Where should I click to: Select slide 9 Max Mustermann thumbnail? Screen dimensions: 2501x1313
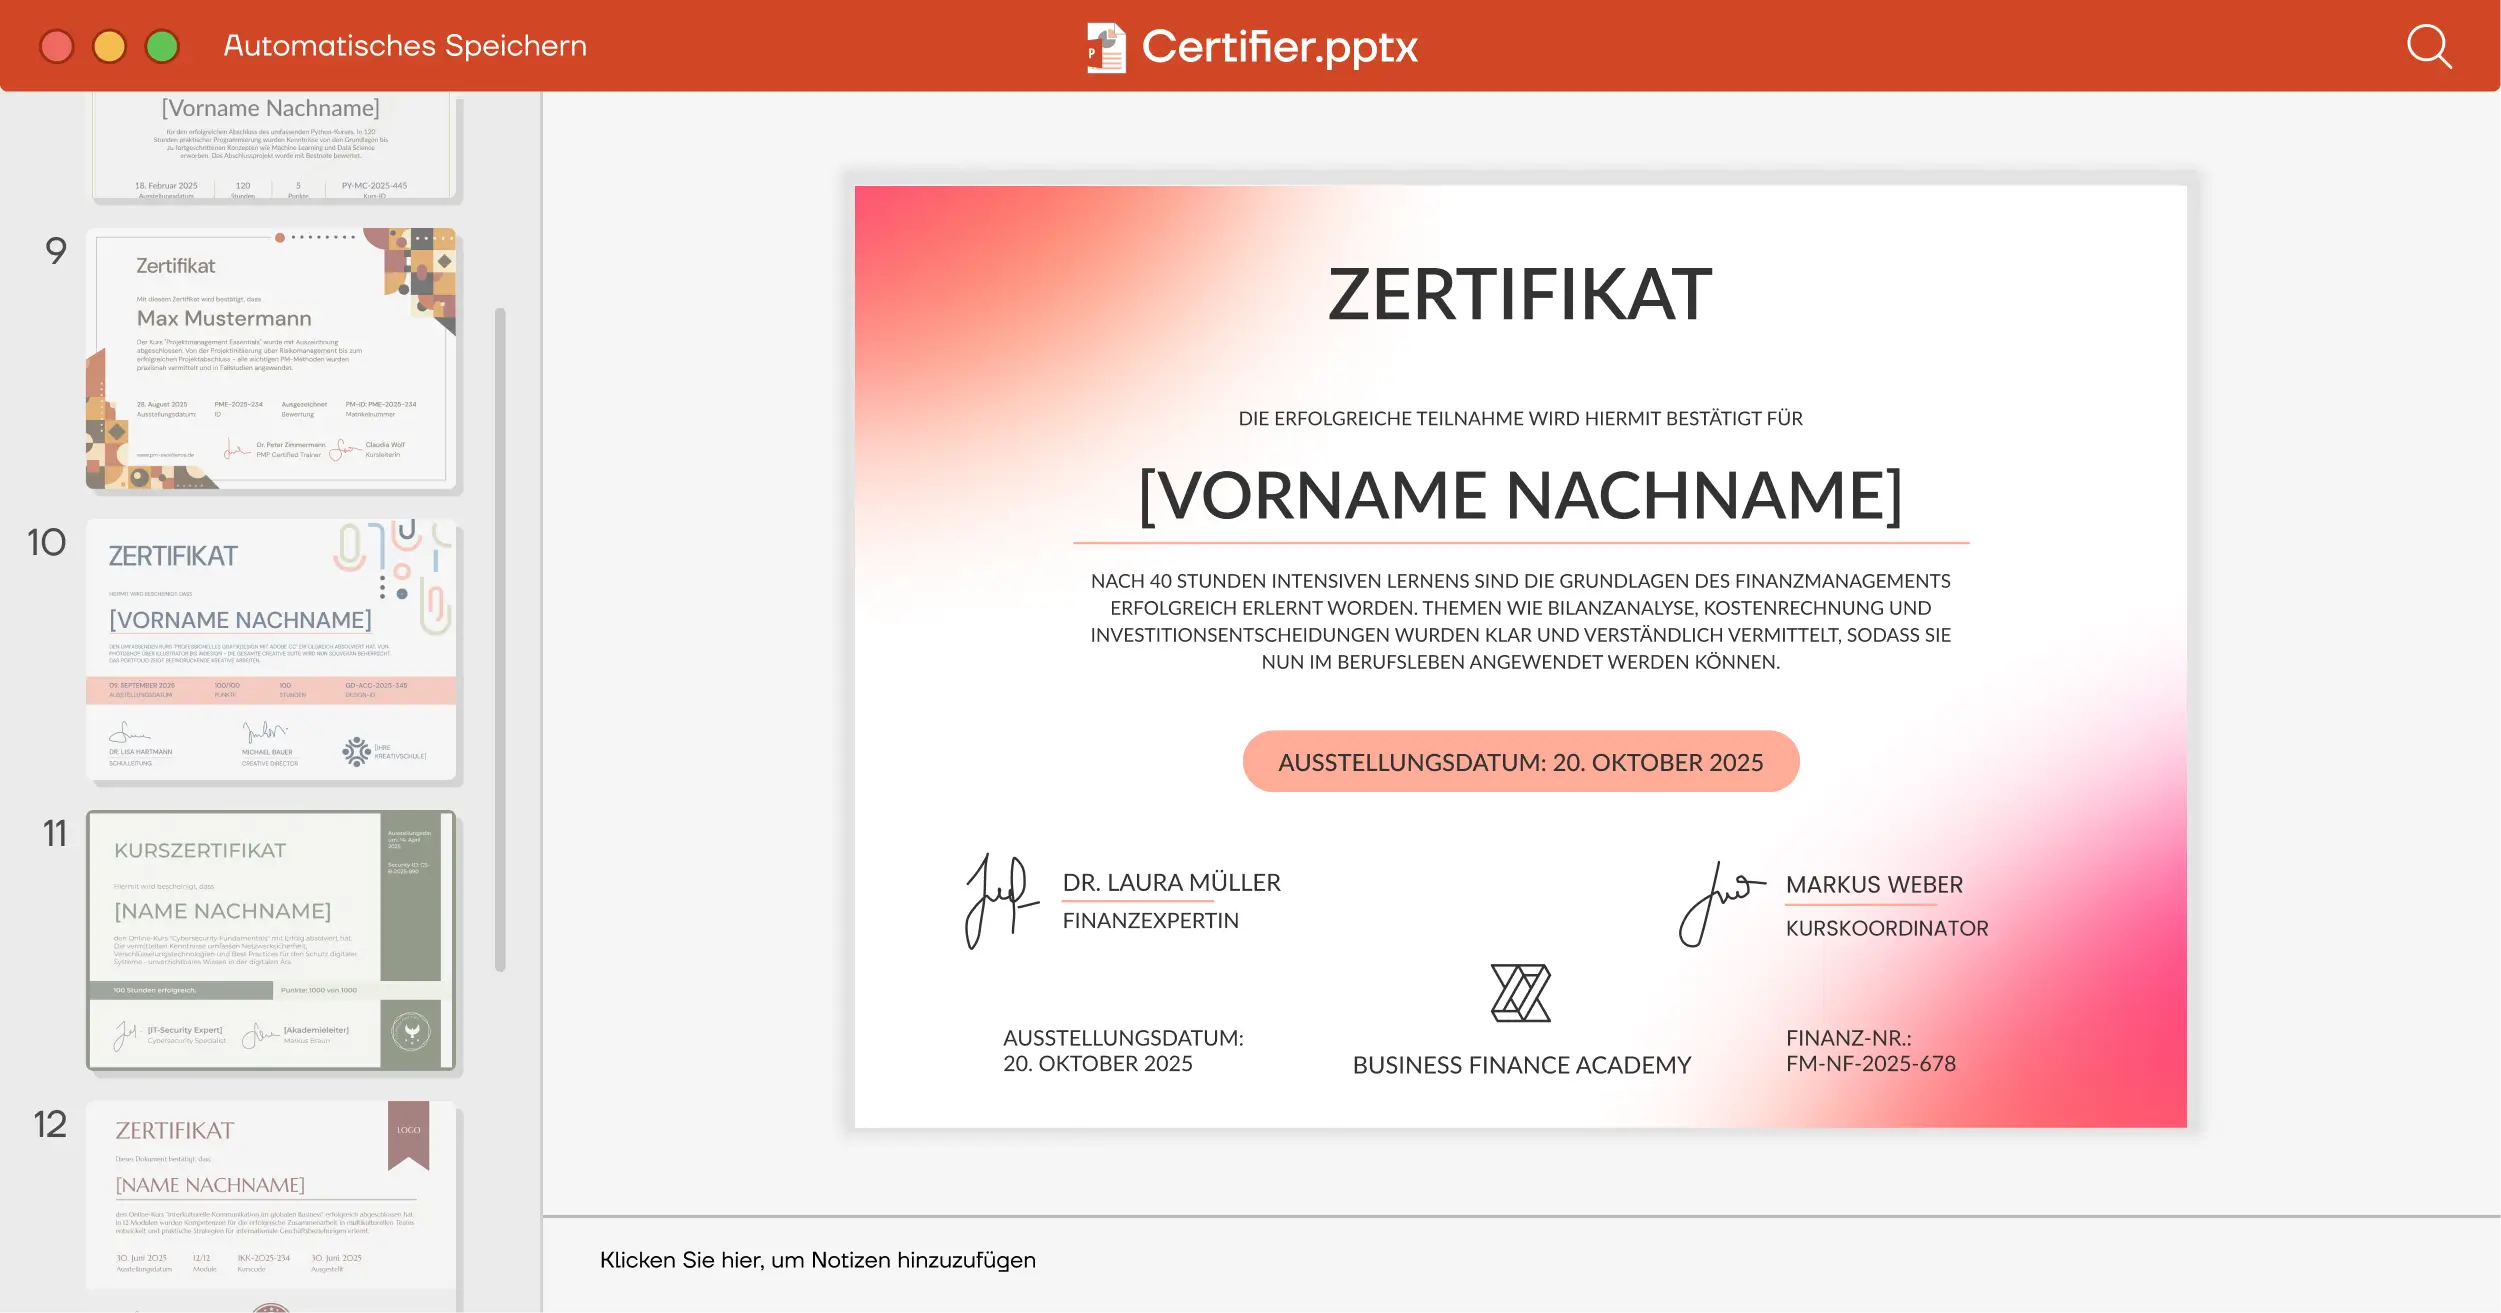pos(271,360)
